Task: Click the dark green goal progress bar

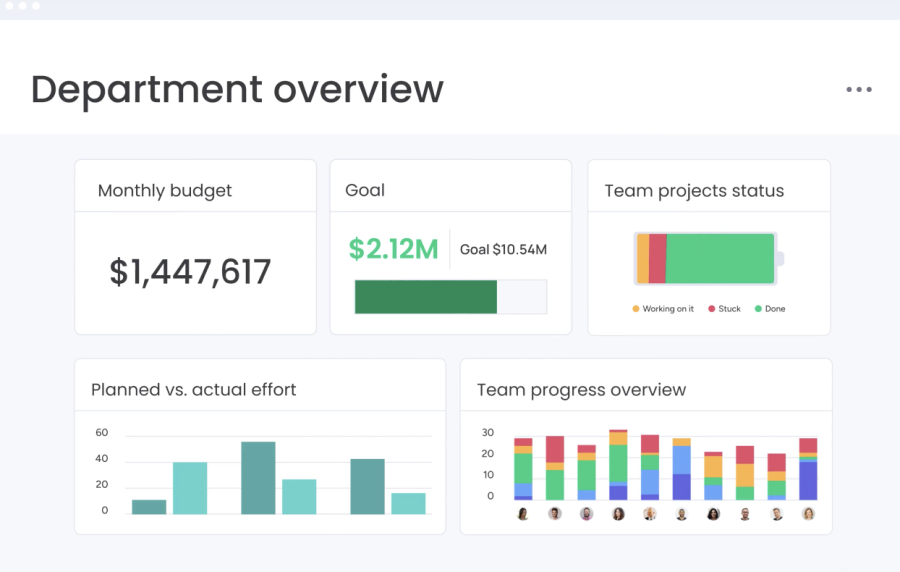Action: 426,297
